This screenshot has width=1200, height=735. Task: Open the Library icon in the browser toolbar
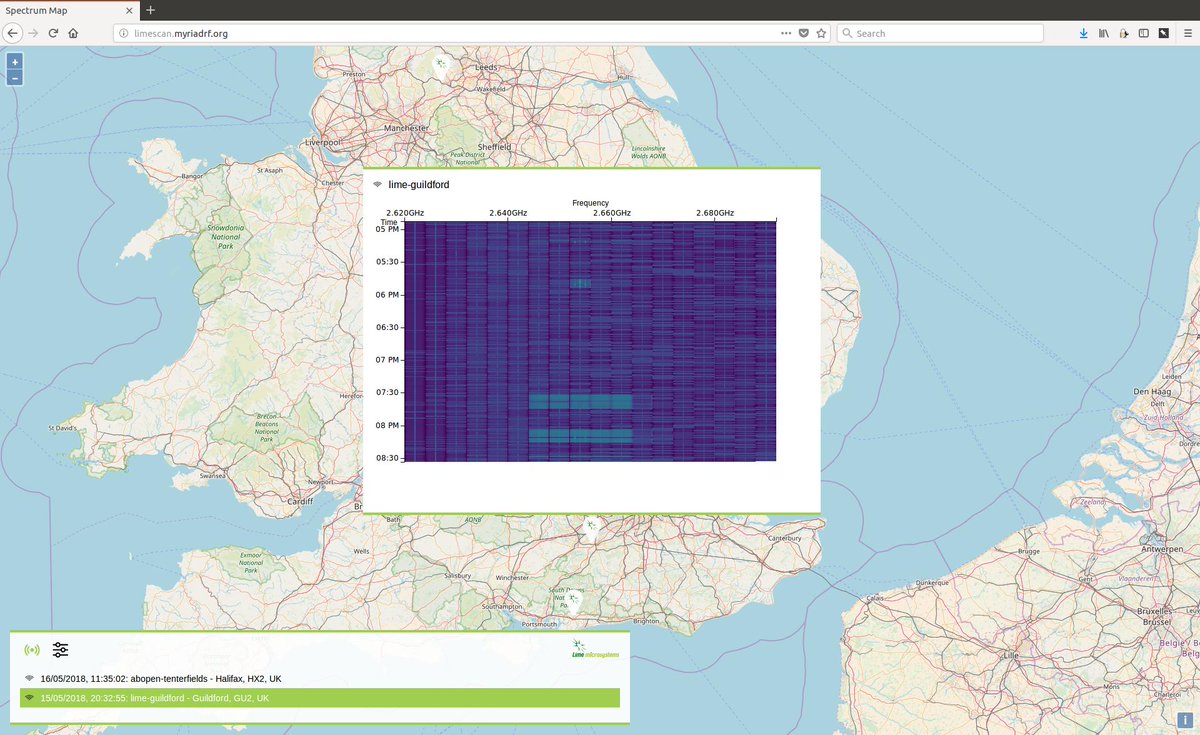[x=1104, y=32]
